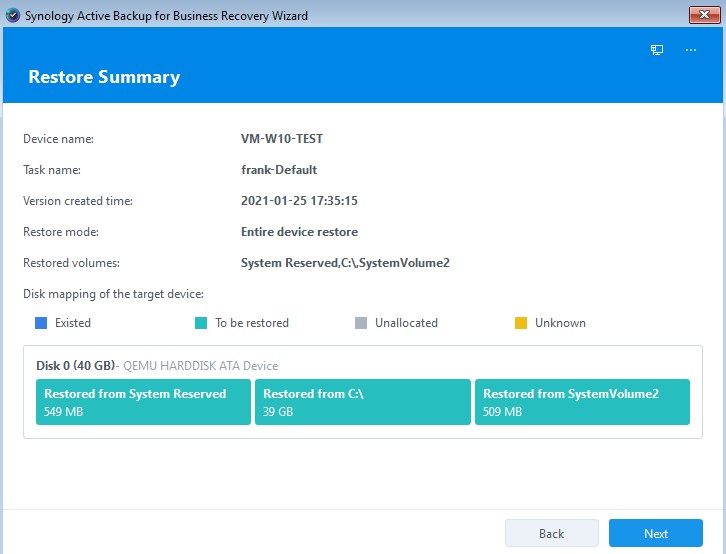Click the Device name label
726x554 pixels.
click(x=58, y=139)
